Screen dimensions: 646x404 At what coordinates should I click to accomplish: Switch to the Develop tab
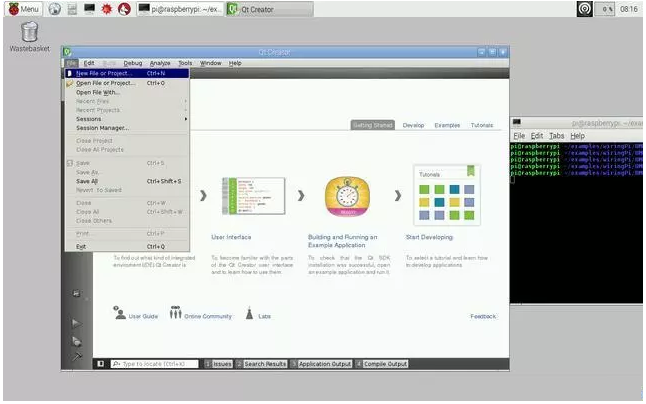coord(413,125)
